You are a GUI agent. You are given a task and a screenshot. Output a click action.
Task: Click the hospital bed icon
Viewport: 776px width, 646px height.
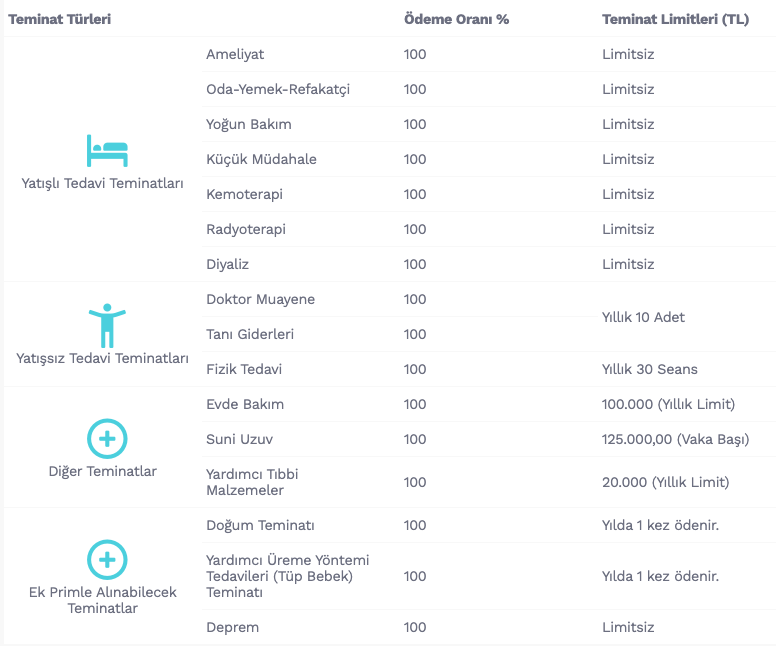pyautogui.click(x=107, y=150)
